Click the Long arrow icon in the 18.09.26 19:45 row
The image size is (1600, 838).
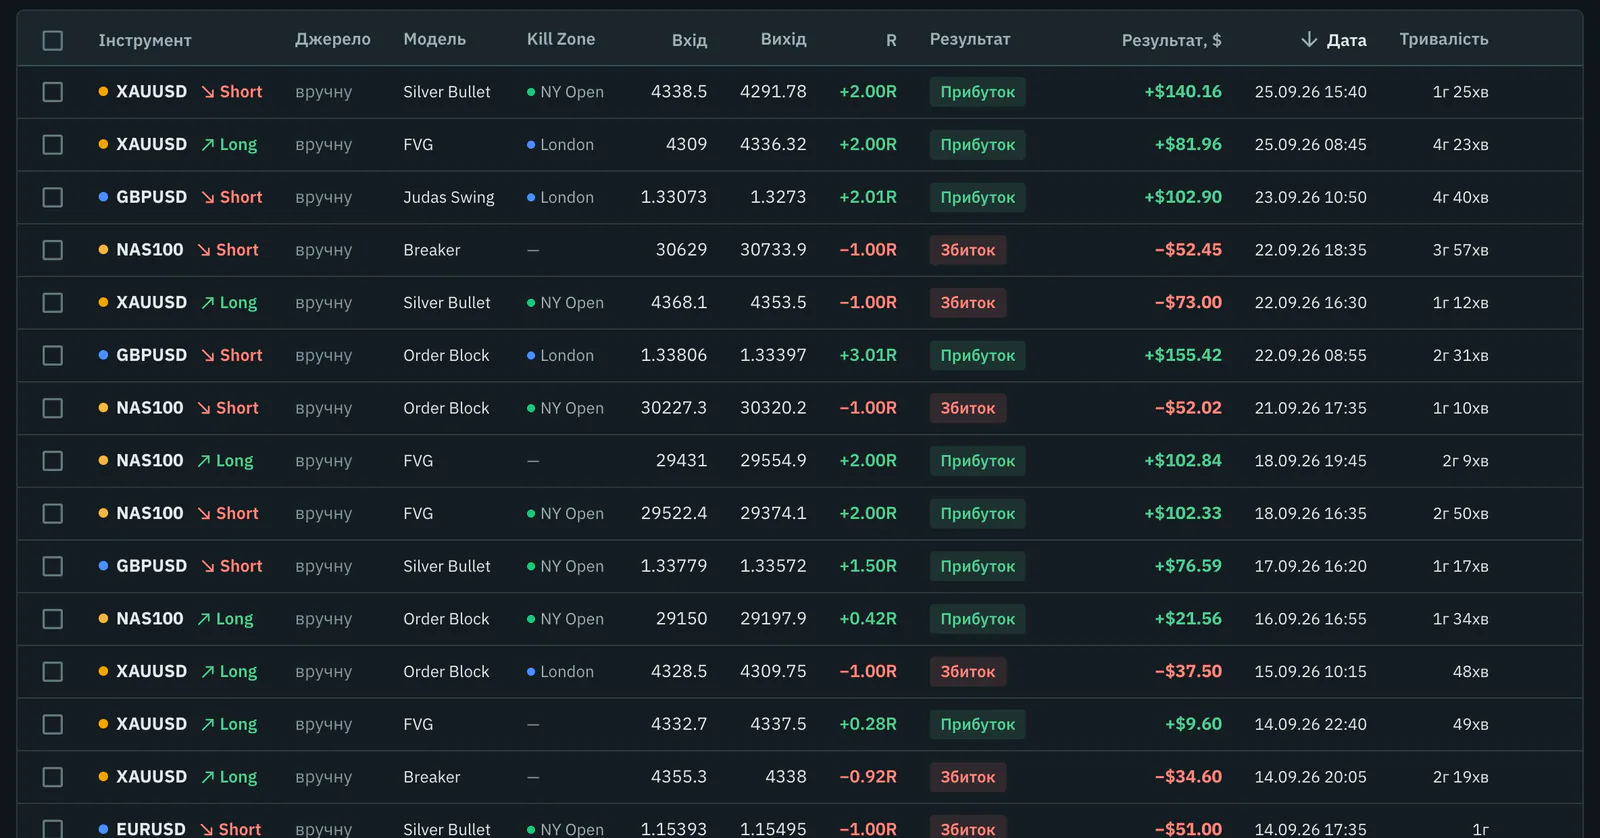pyautogui.click(x=204, y=461)
